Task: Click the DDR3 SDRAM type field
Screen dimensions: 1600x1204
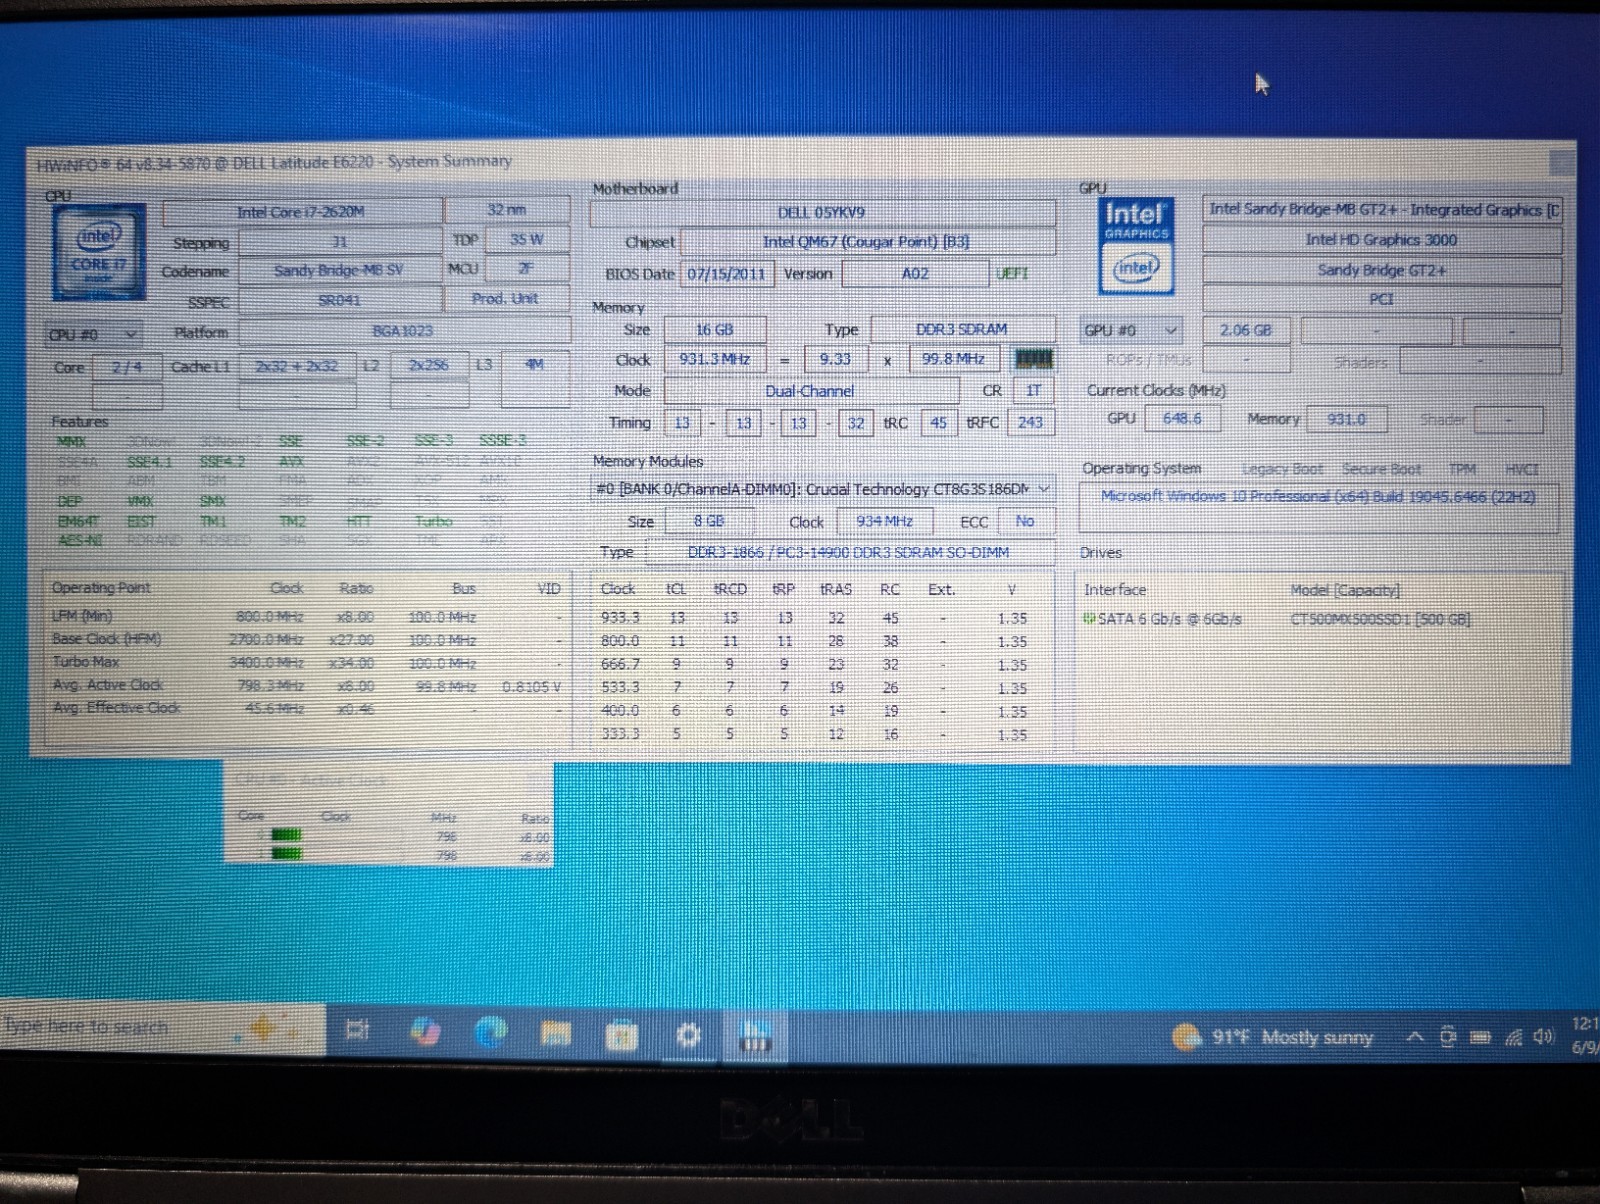Action: (962, 329)
